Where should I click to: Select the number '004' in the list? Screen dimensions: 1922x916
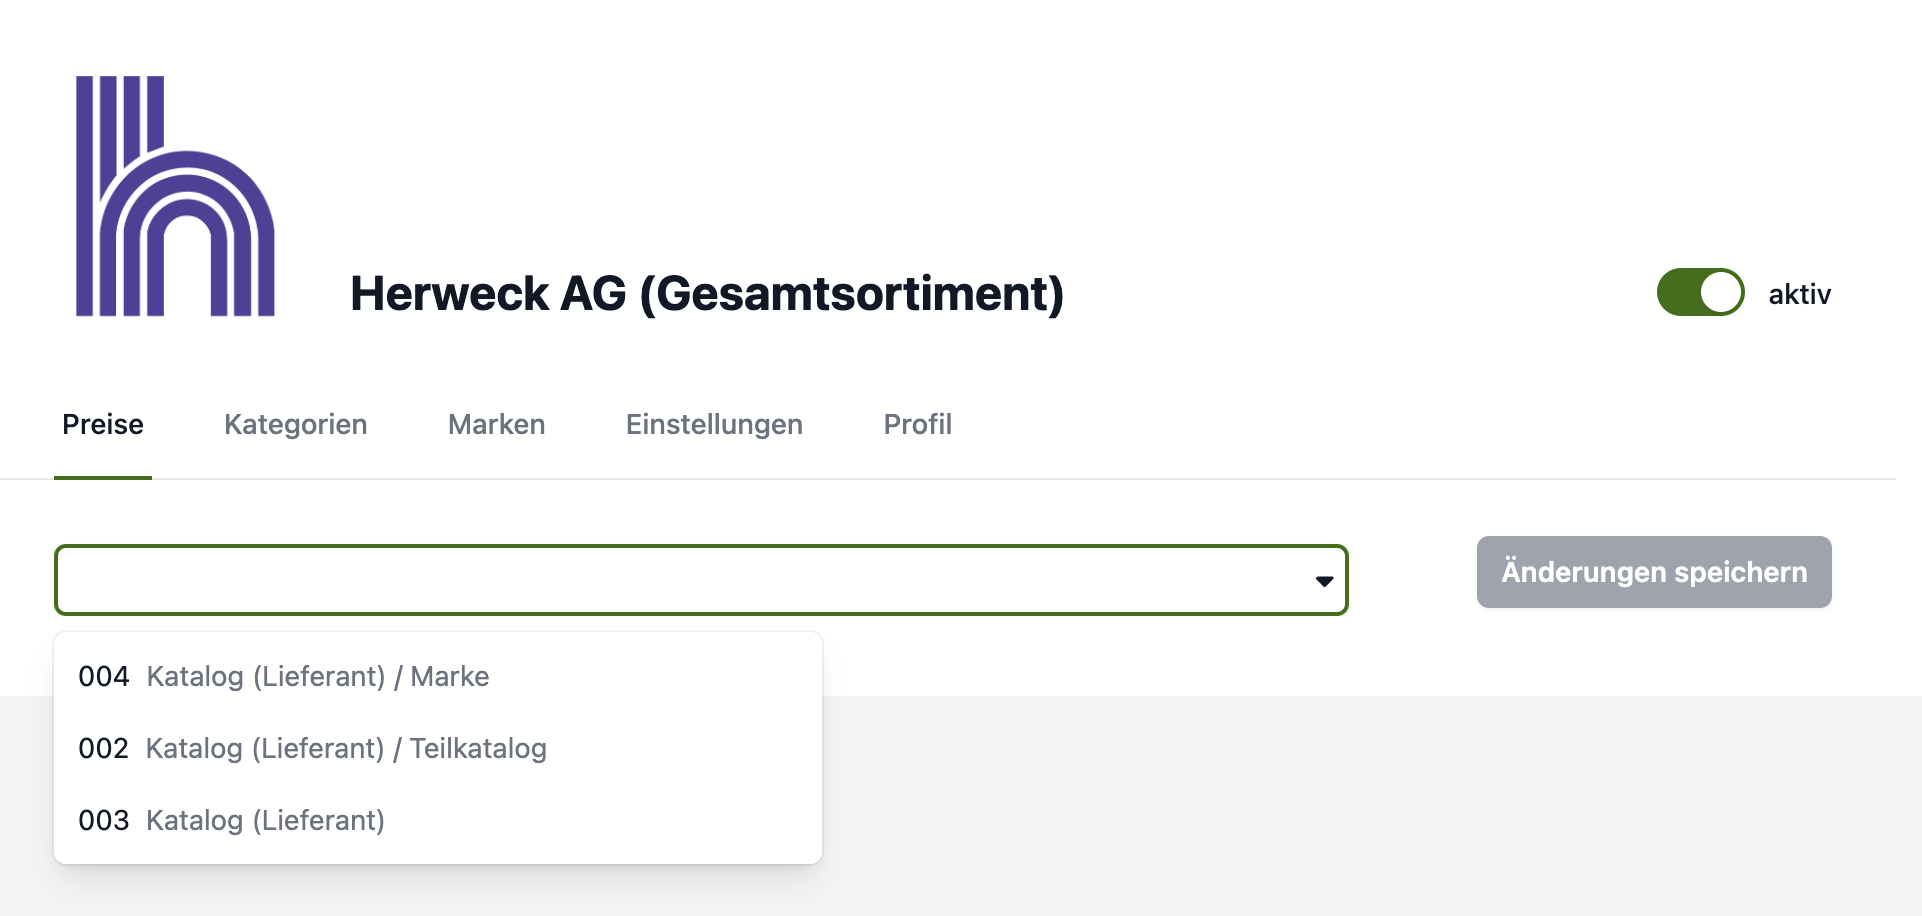pos(104,676)
